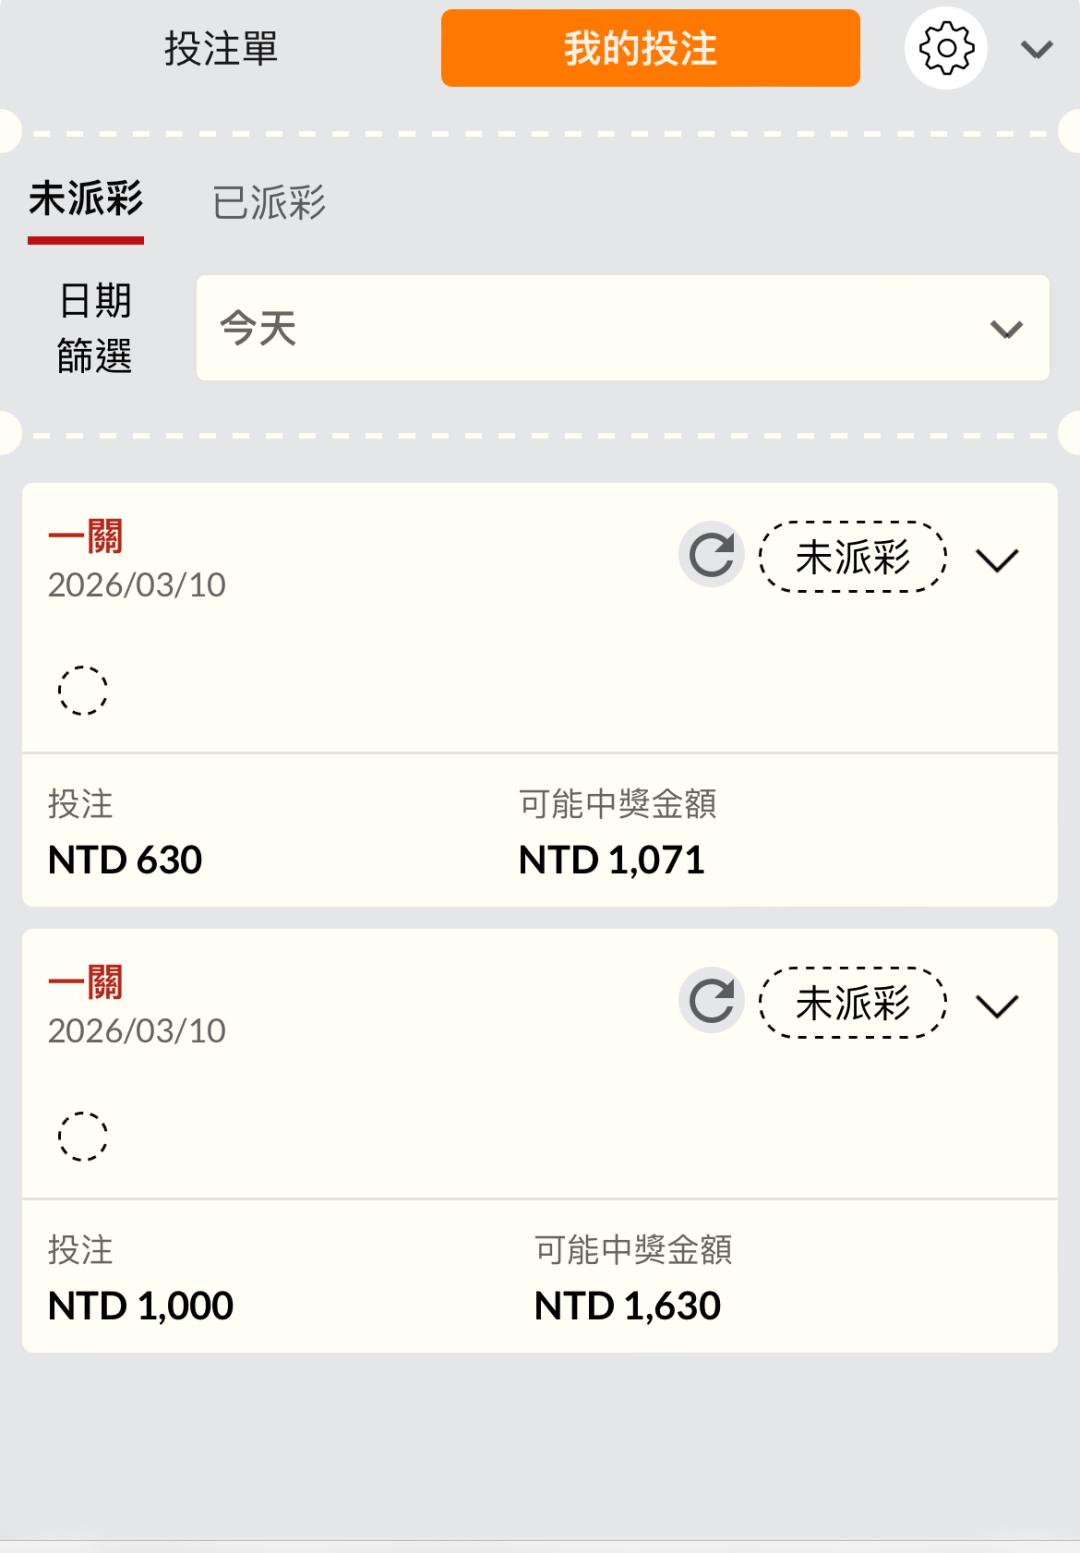Switch to the 投注單 tab
Viewport: 1080px width, 1553px height.
pos(221,48)
